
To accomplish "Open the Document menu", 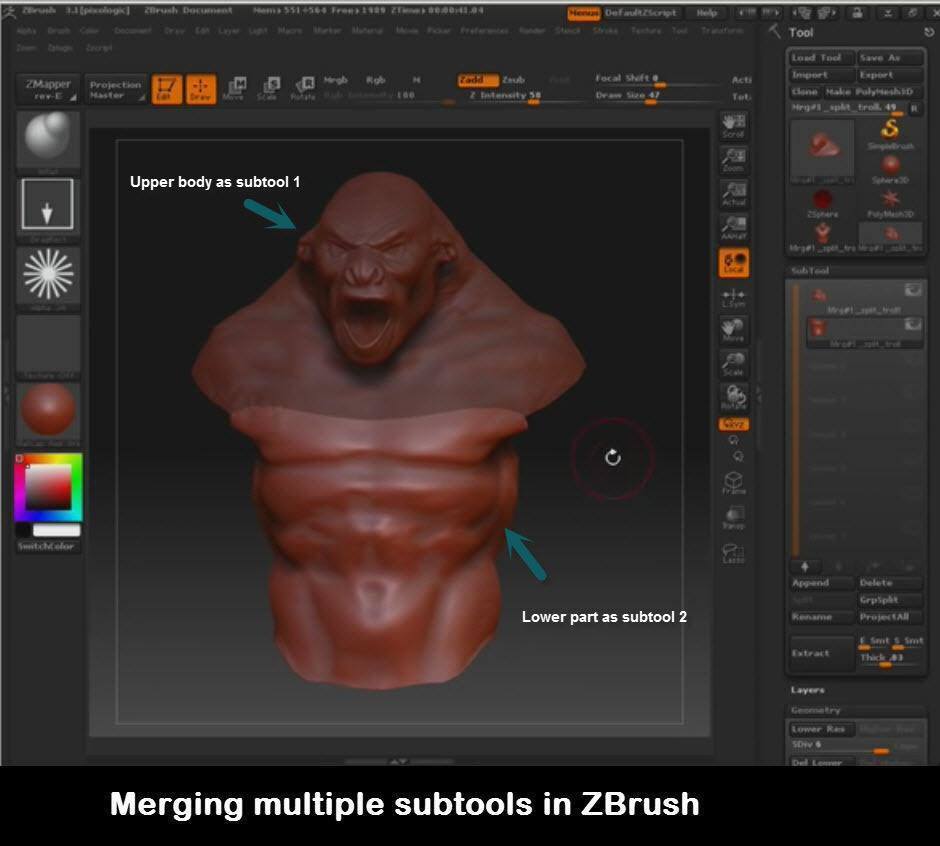I will click(x=132, y=31).
